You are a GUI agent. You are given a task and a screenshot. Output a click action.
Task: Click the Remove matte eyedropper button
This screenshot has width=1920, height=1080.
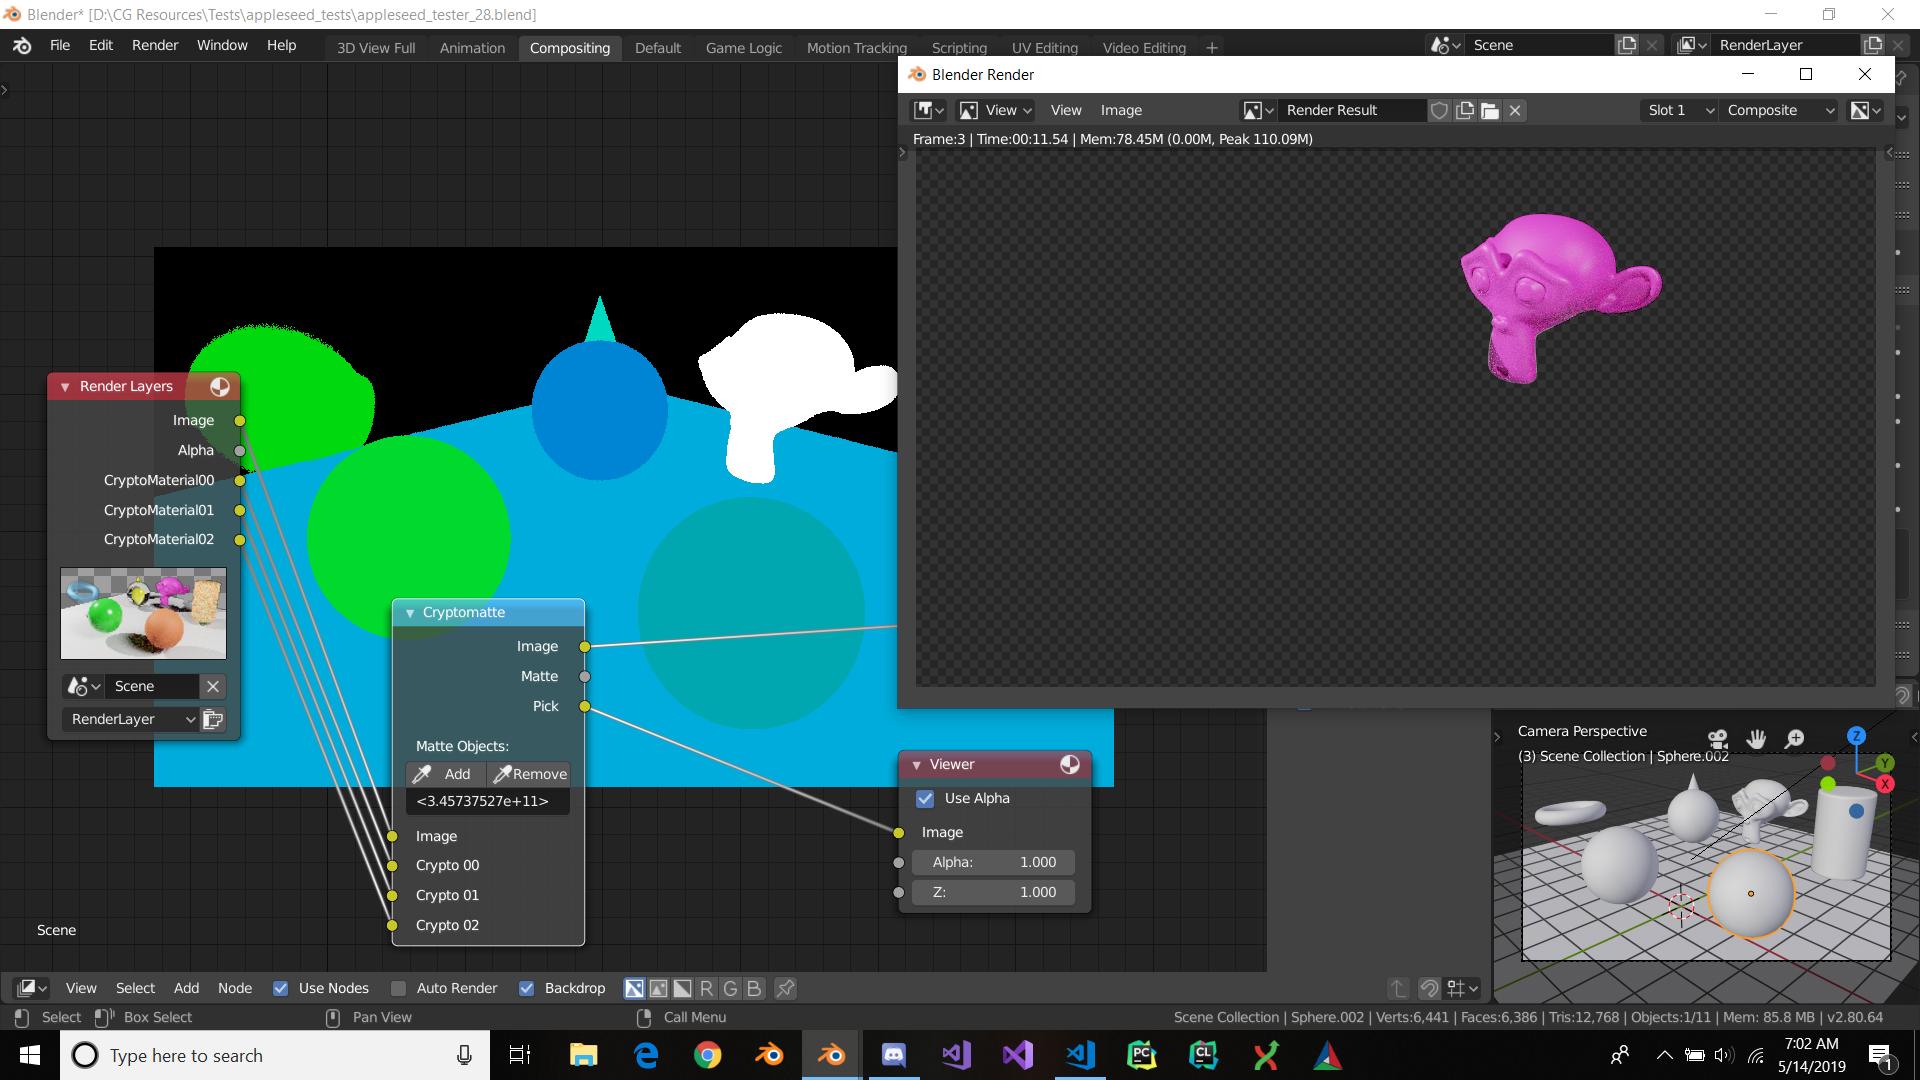(x=529, y=774)
